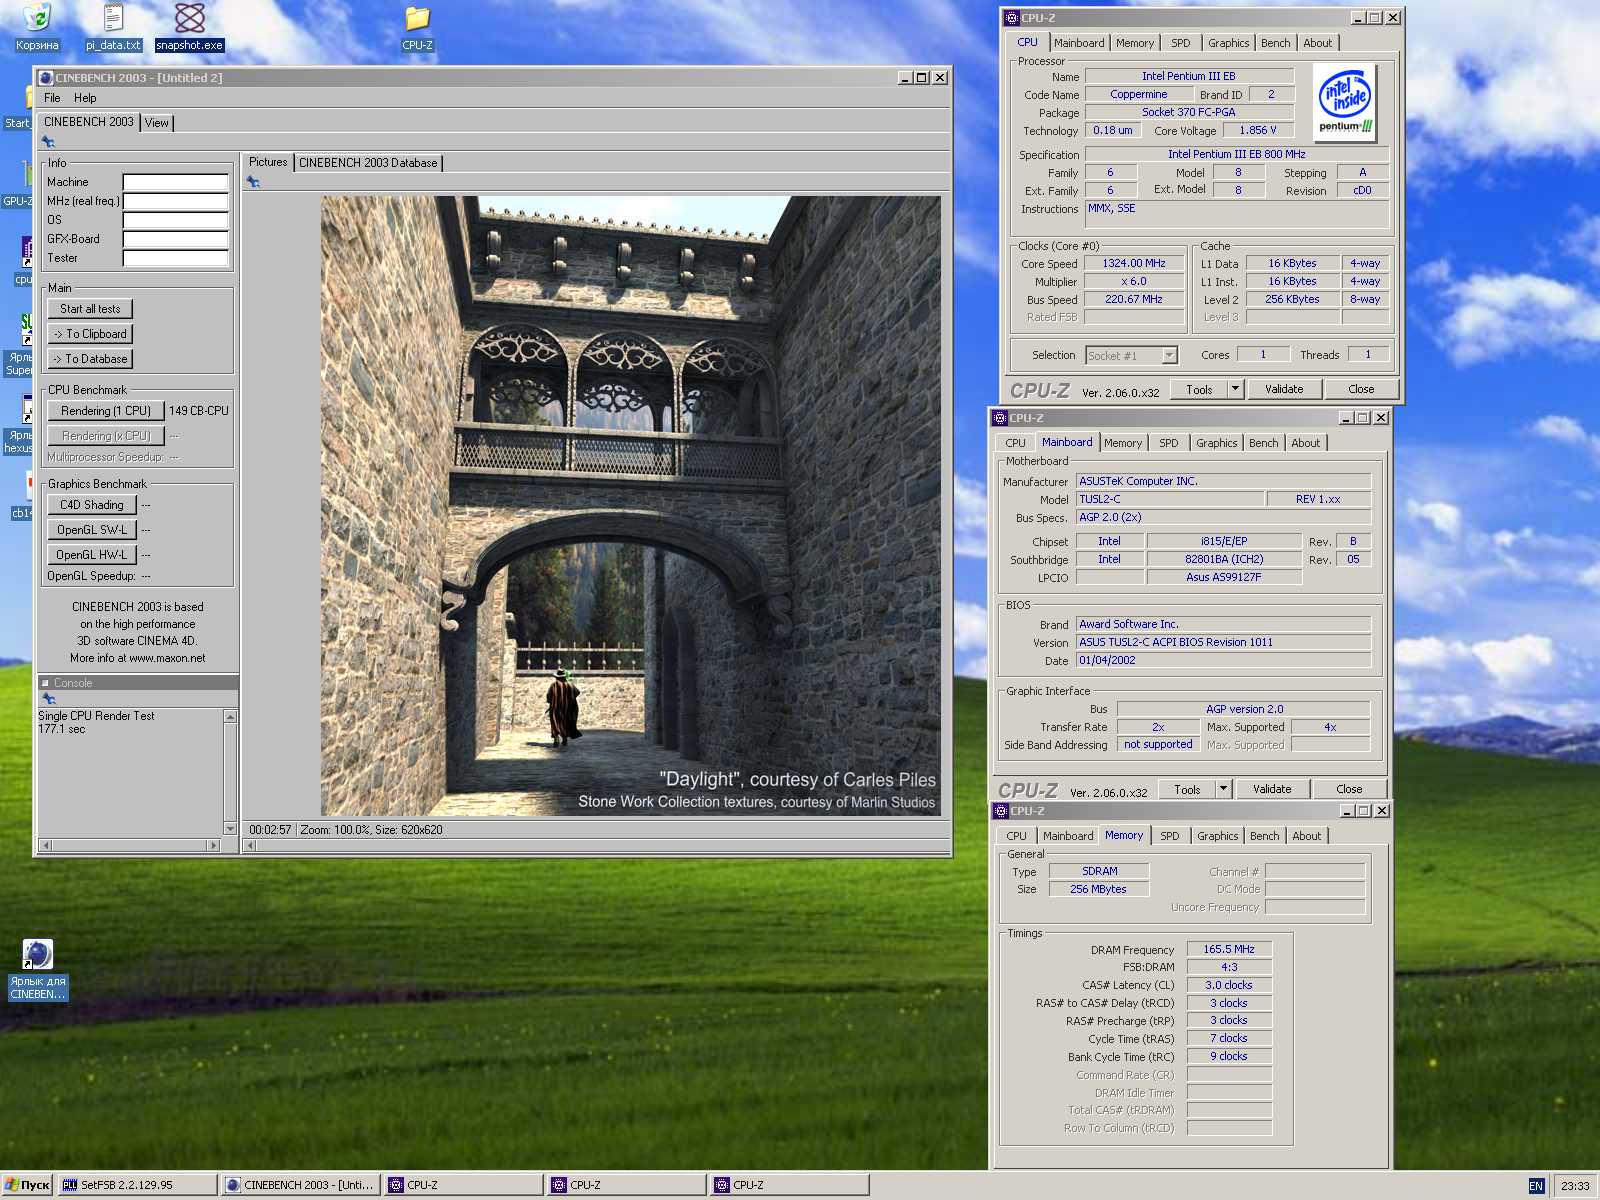This screenshot has width=1600, height=1200.
Task: Click Validate in the Mainboard window
Action: click(x=1272, y=789)
